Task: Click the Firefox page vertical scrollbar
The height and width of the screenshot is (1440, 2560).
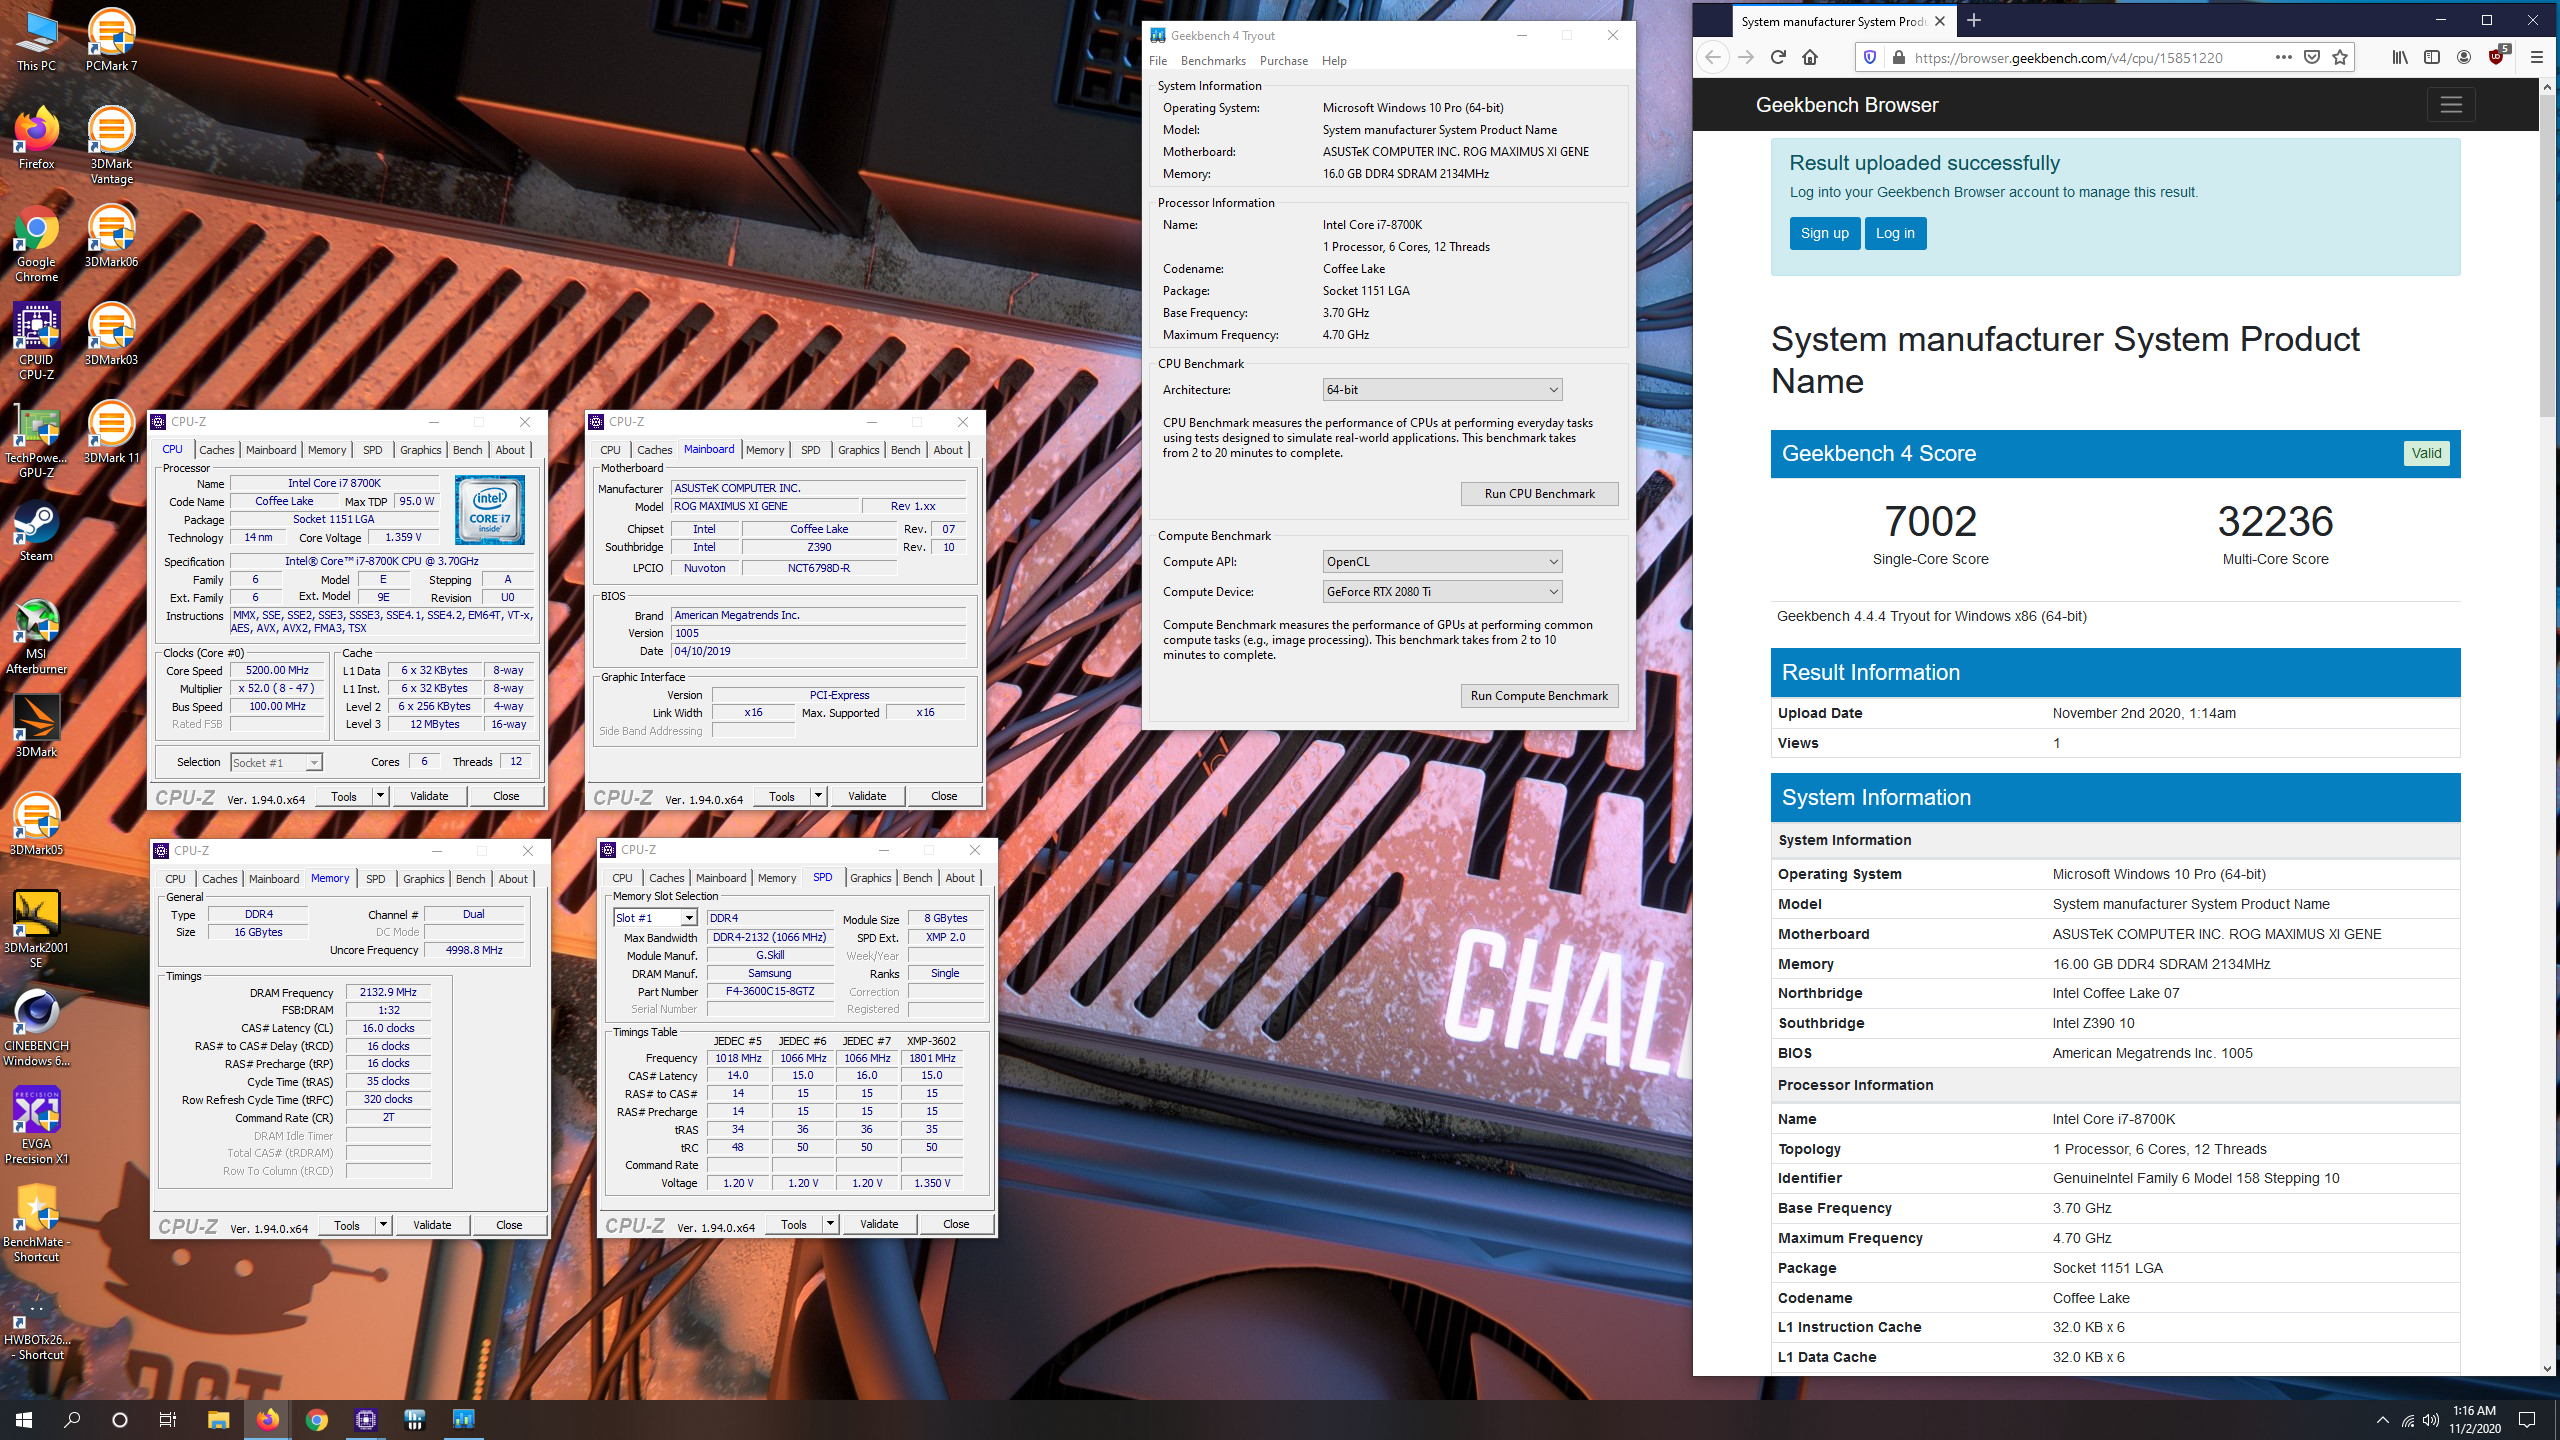Action: coord(2547,255)
